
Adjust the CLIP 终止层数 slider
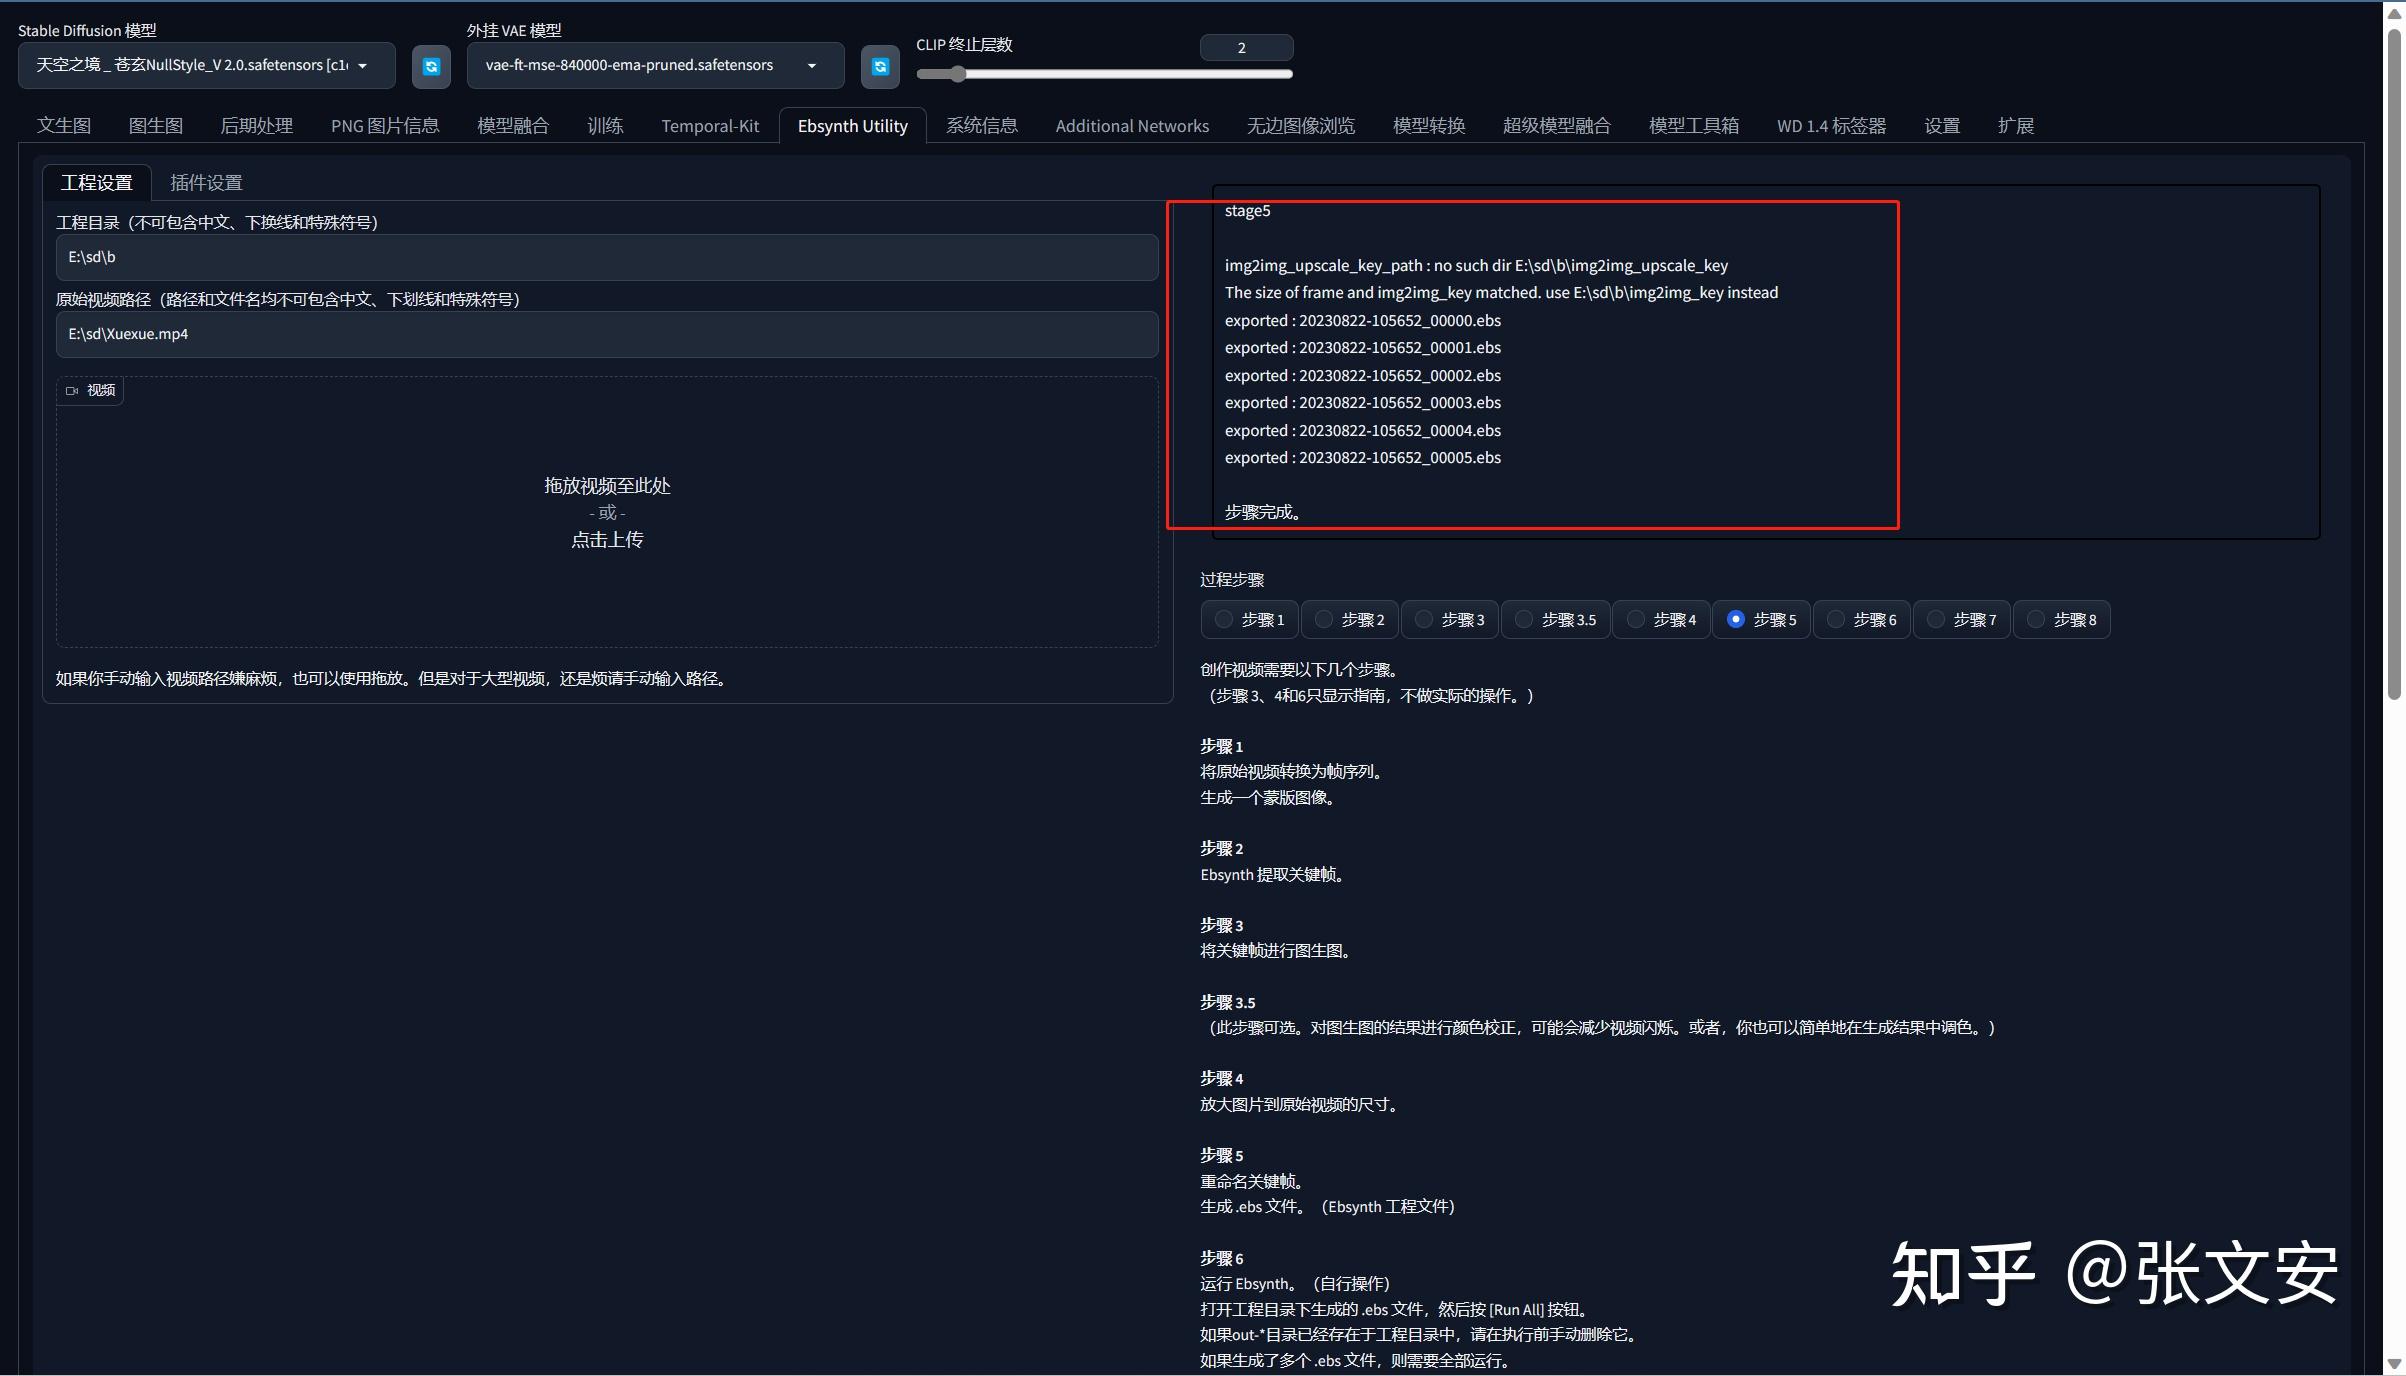[x=957, y=74]
